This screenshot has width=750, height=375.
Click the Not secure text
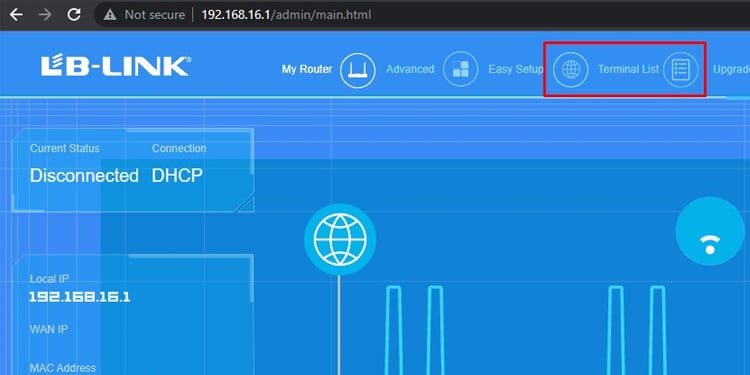(x=154, y=15)
